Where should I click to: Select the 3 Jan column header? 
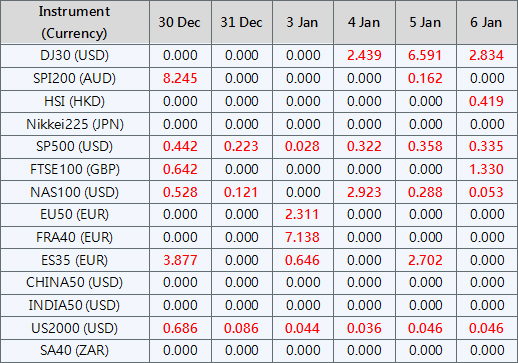point(303,22)
